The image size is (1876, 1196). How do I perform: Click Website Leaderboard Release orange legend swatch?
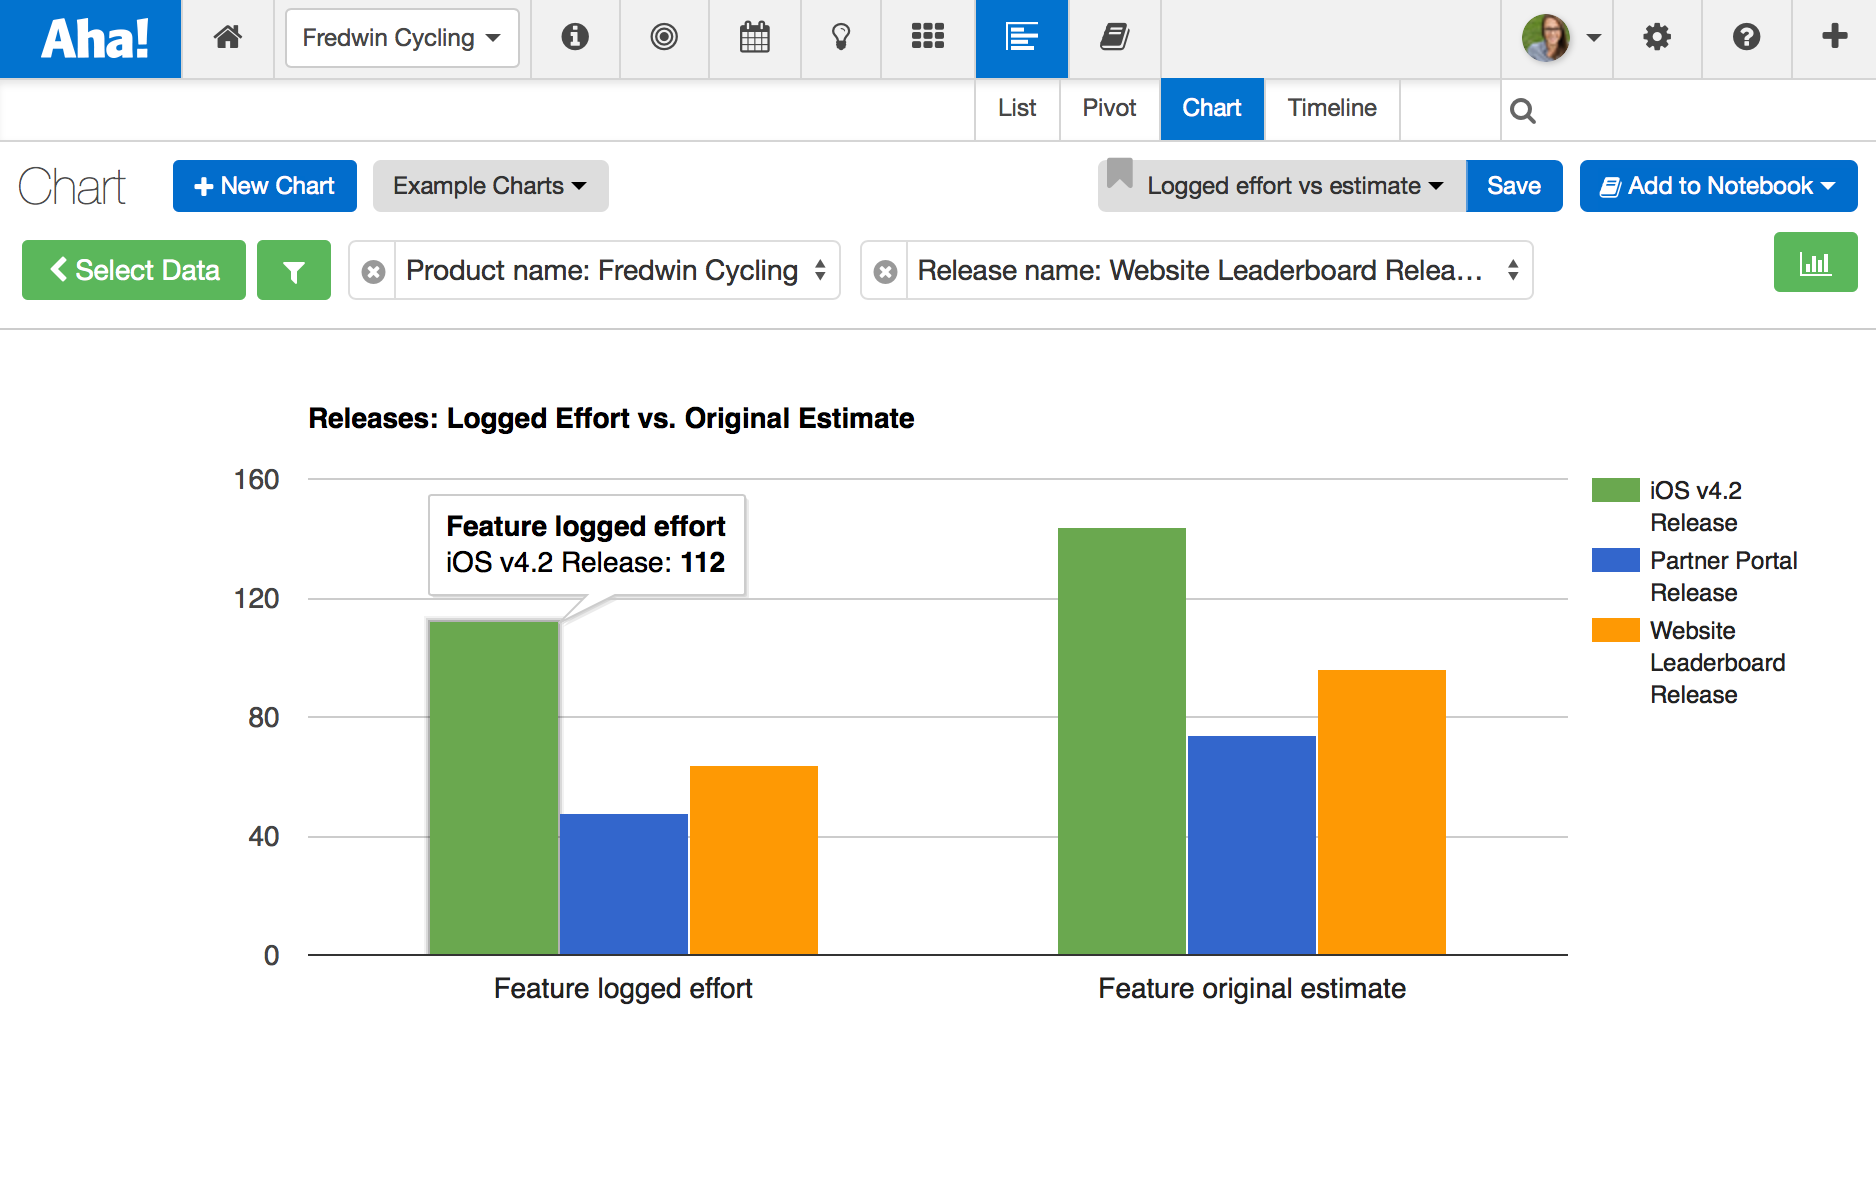point(1615,630)
